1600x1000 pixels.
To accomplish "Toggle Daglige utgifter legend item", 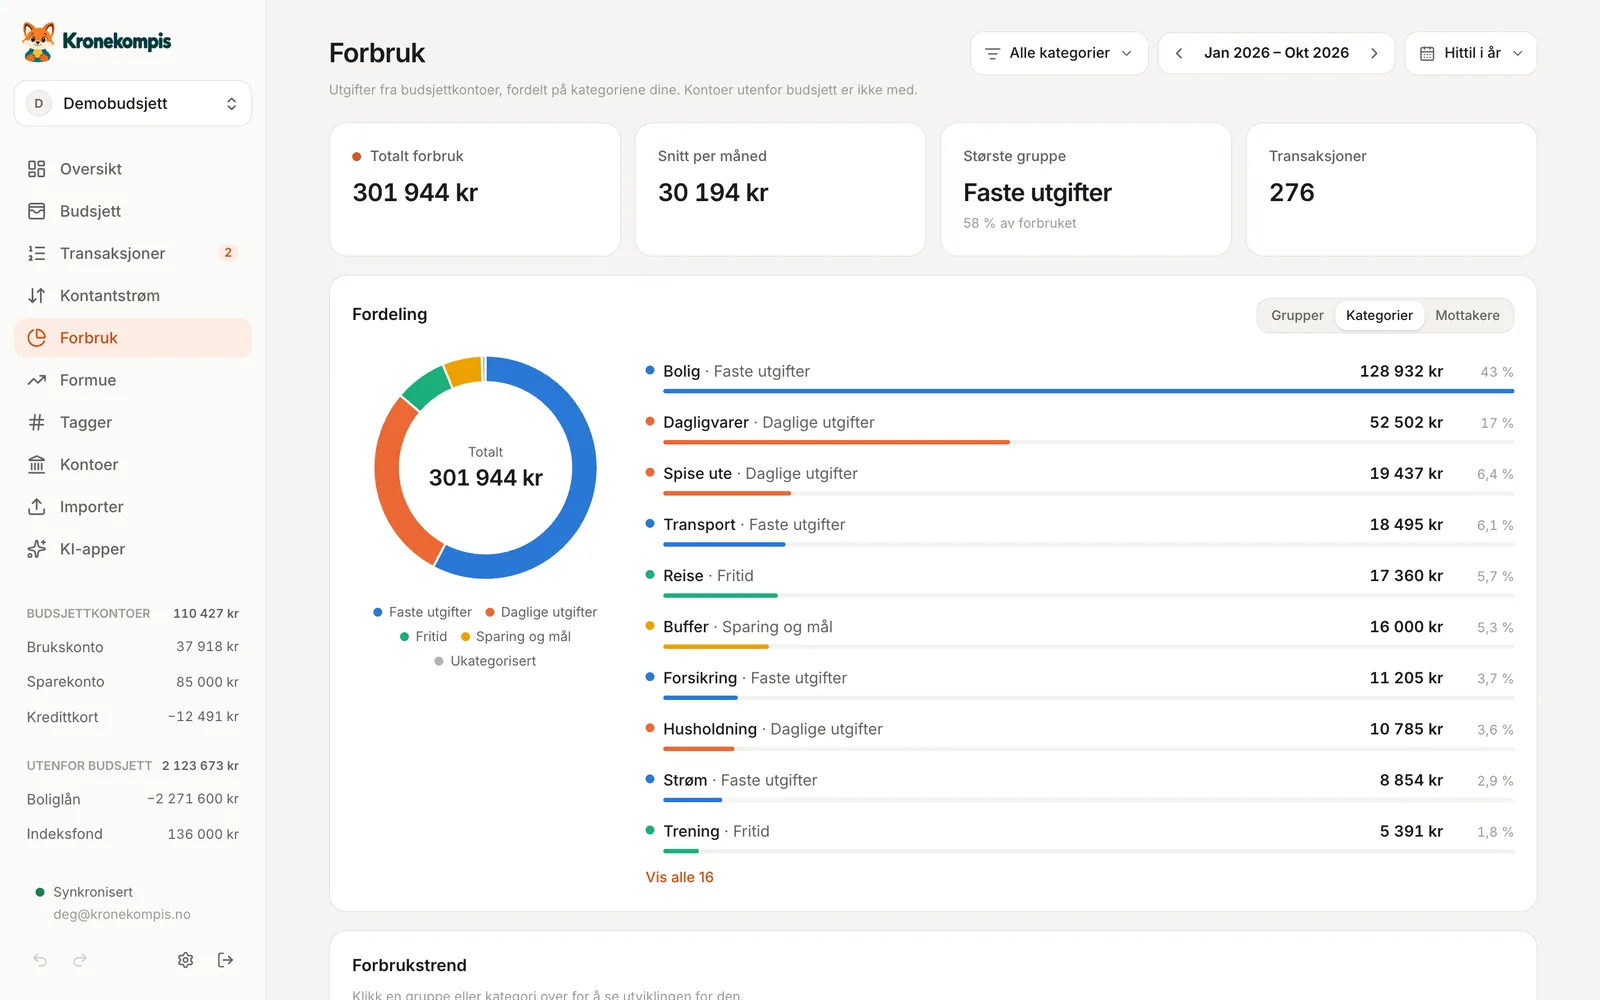I will click(541, 612).
